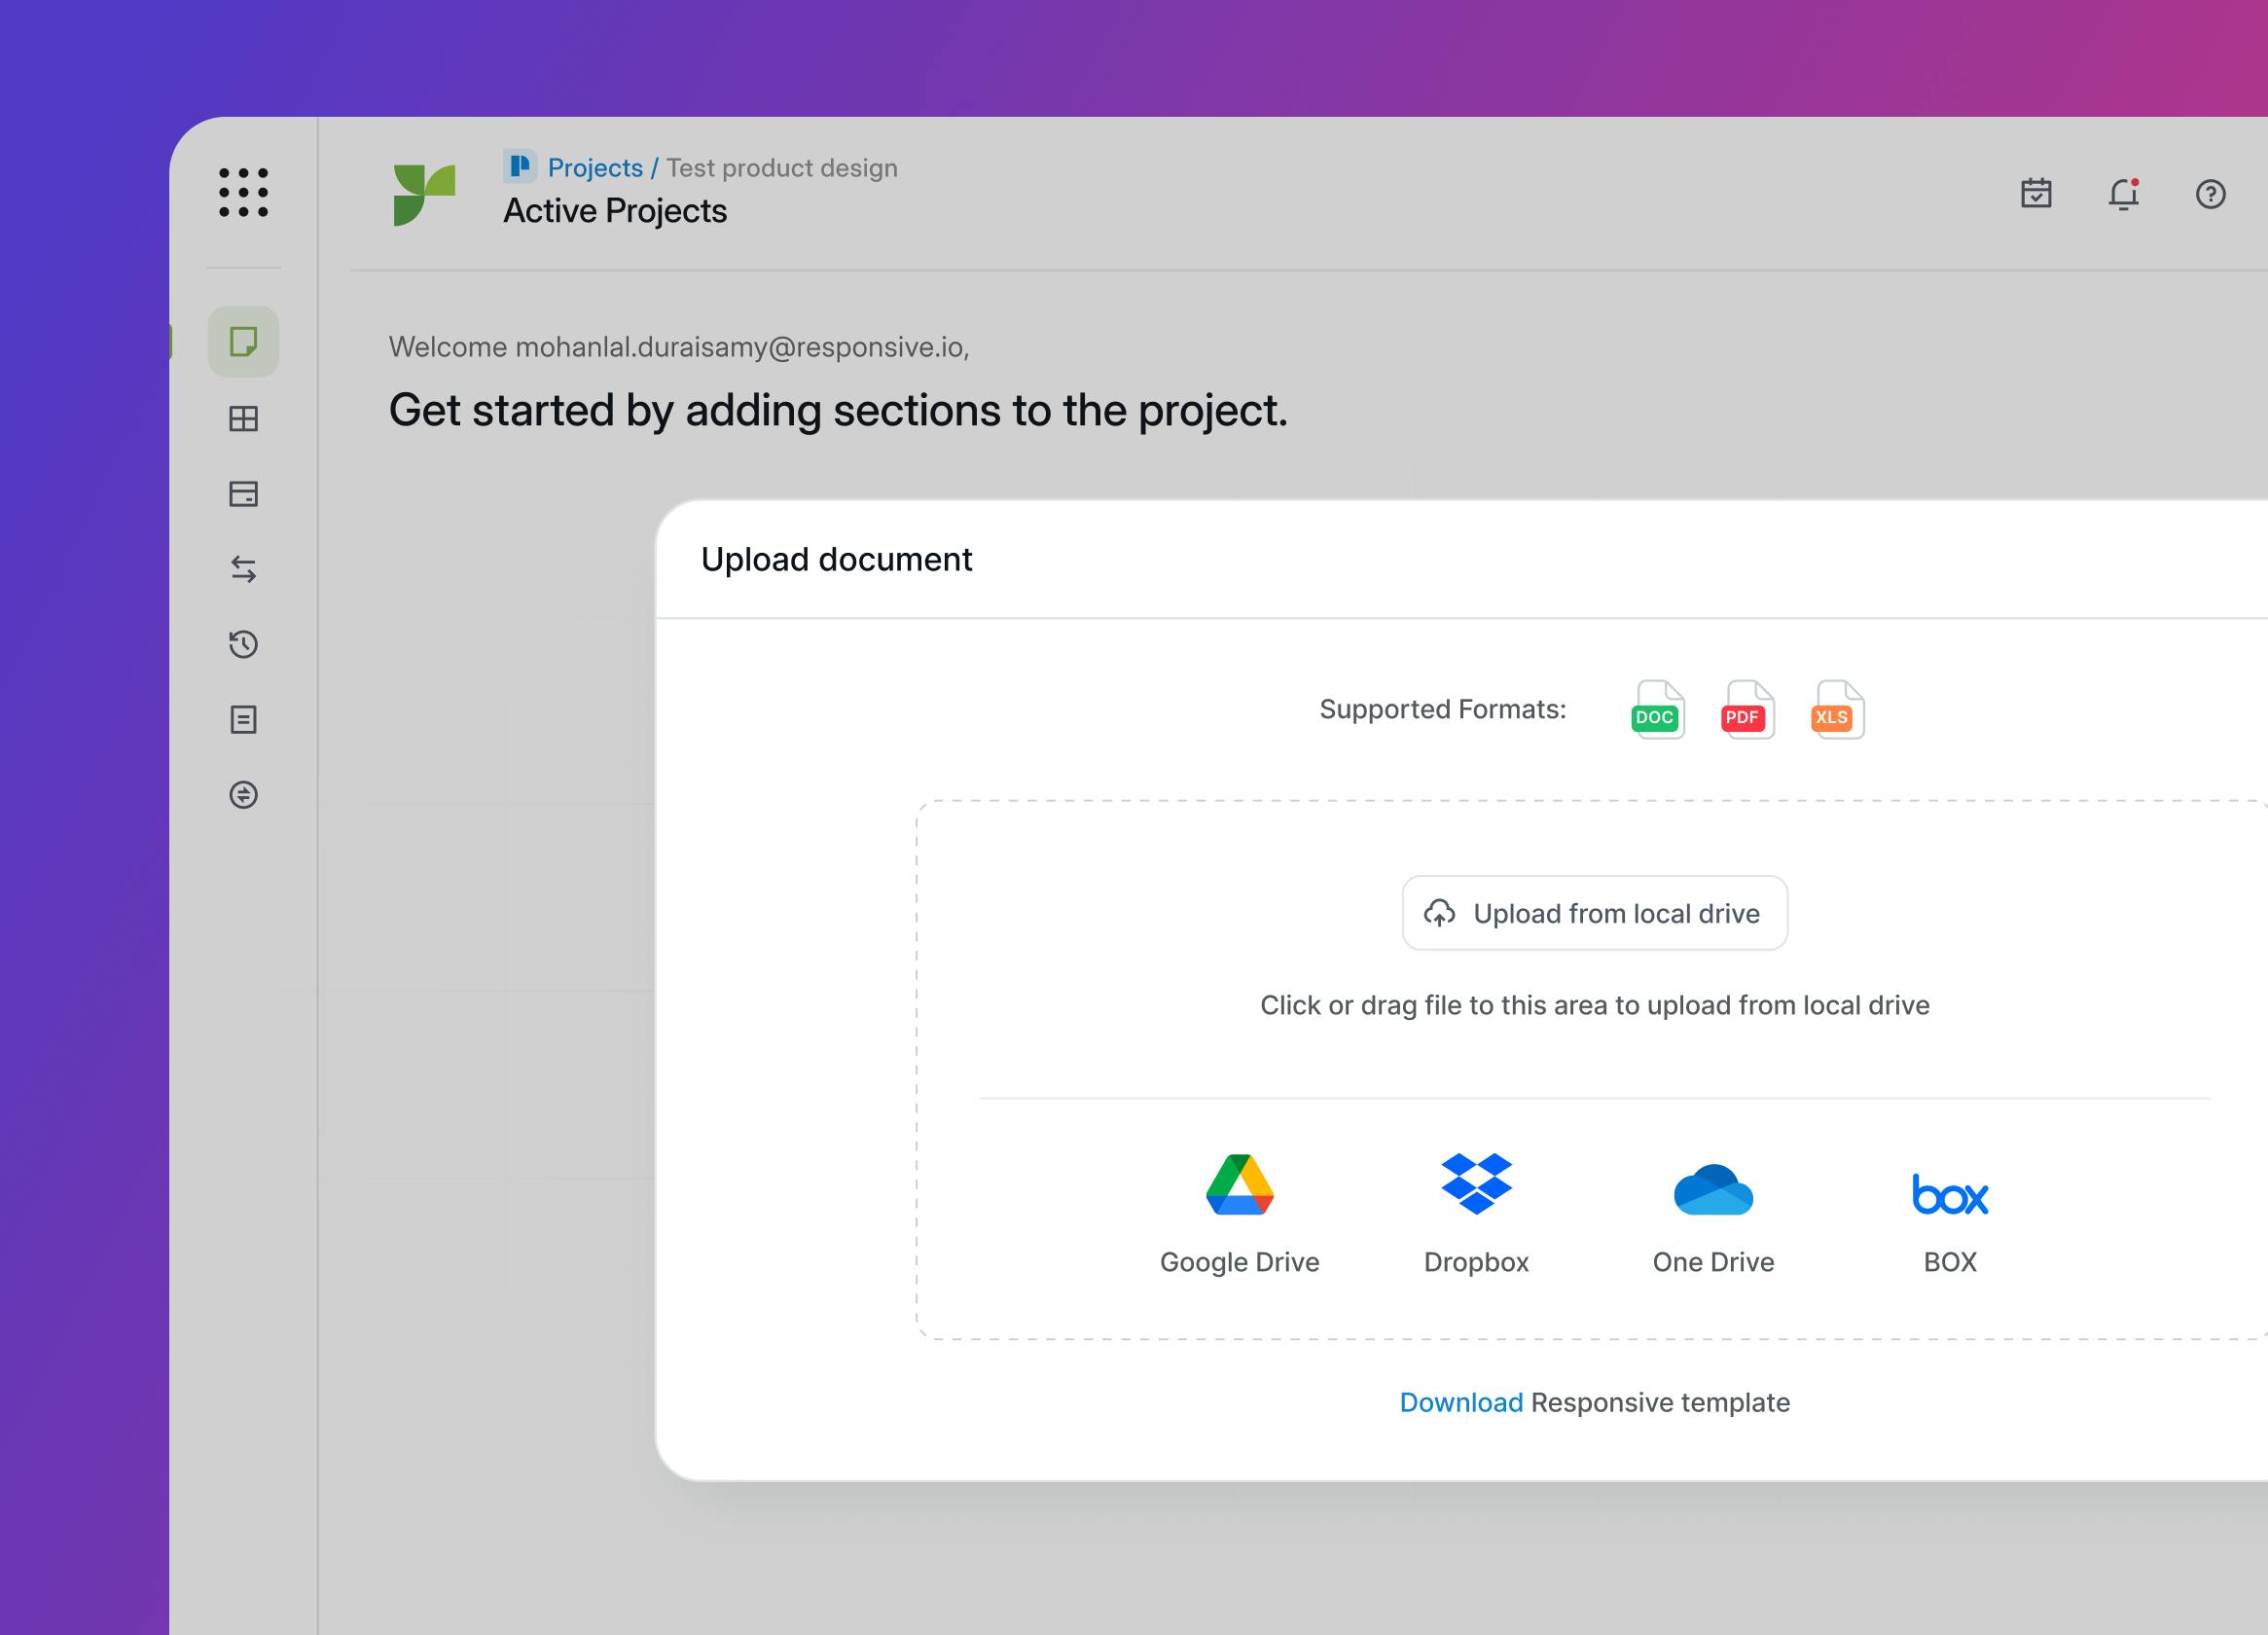View notifications via the bell icon
Viewport: 2268px width, 1635px height.
pyautogui.click(x=2123, y=193)
